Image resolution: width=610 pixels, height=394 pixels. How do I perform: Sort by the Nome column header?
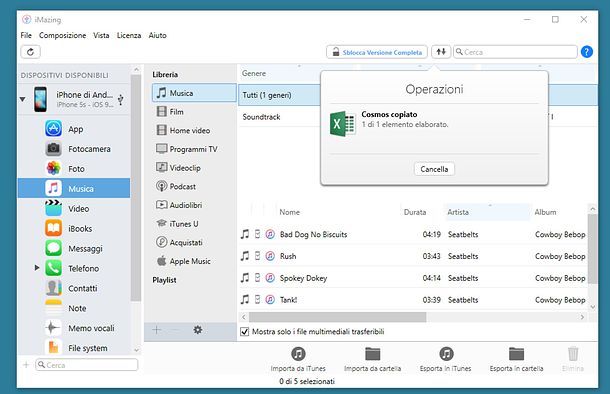289,212
